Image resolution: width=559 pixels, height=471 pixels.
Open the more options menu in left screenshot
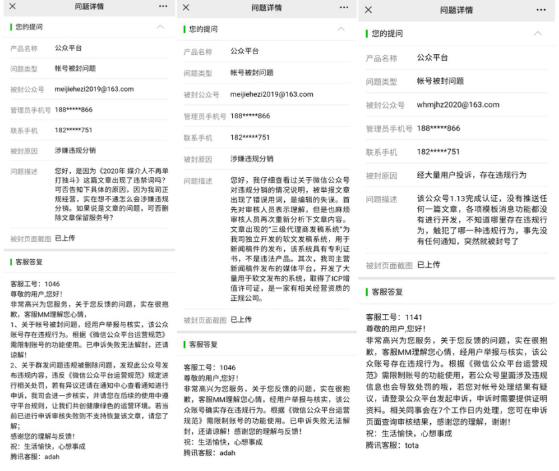163,6
